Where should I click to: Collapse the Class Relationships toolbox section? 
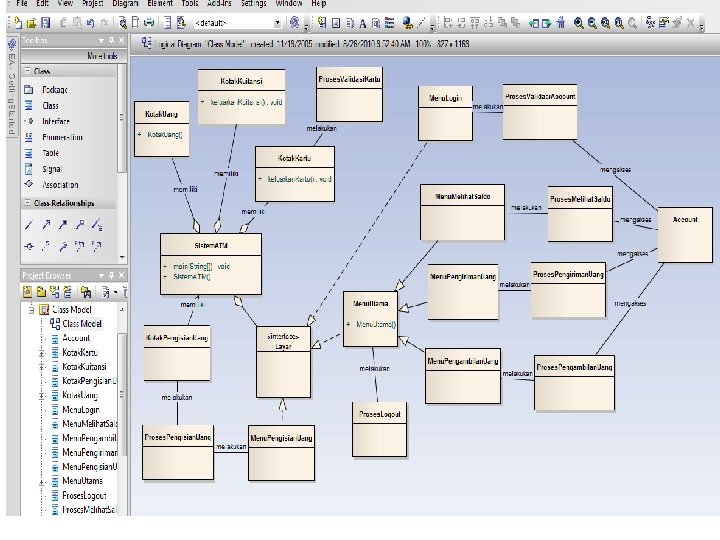[x=28, y=202]
